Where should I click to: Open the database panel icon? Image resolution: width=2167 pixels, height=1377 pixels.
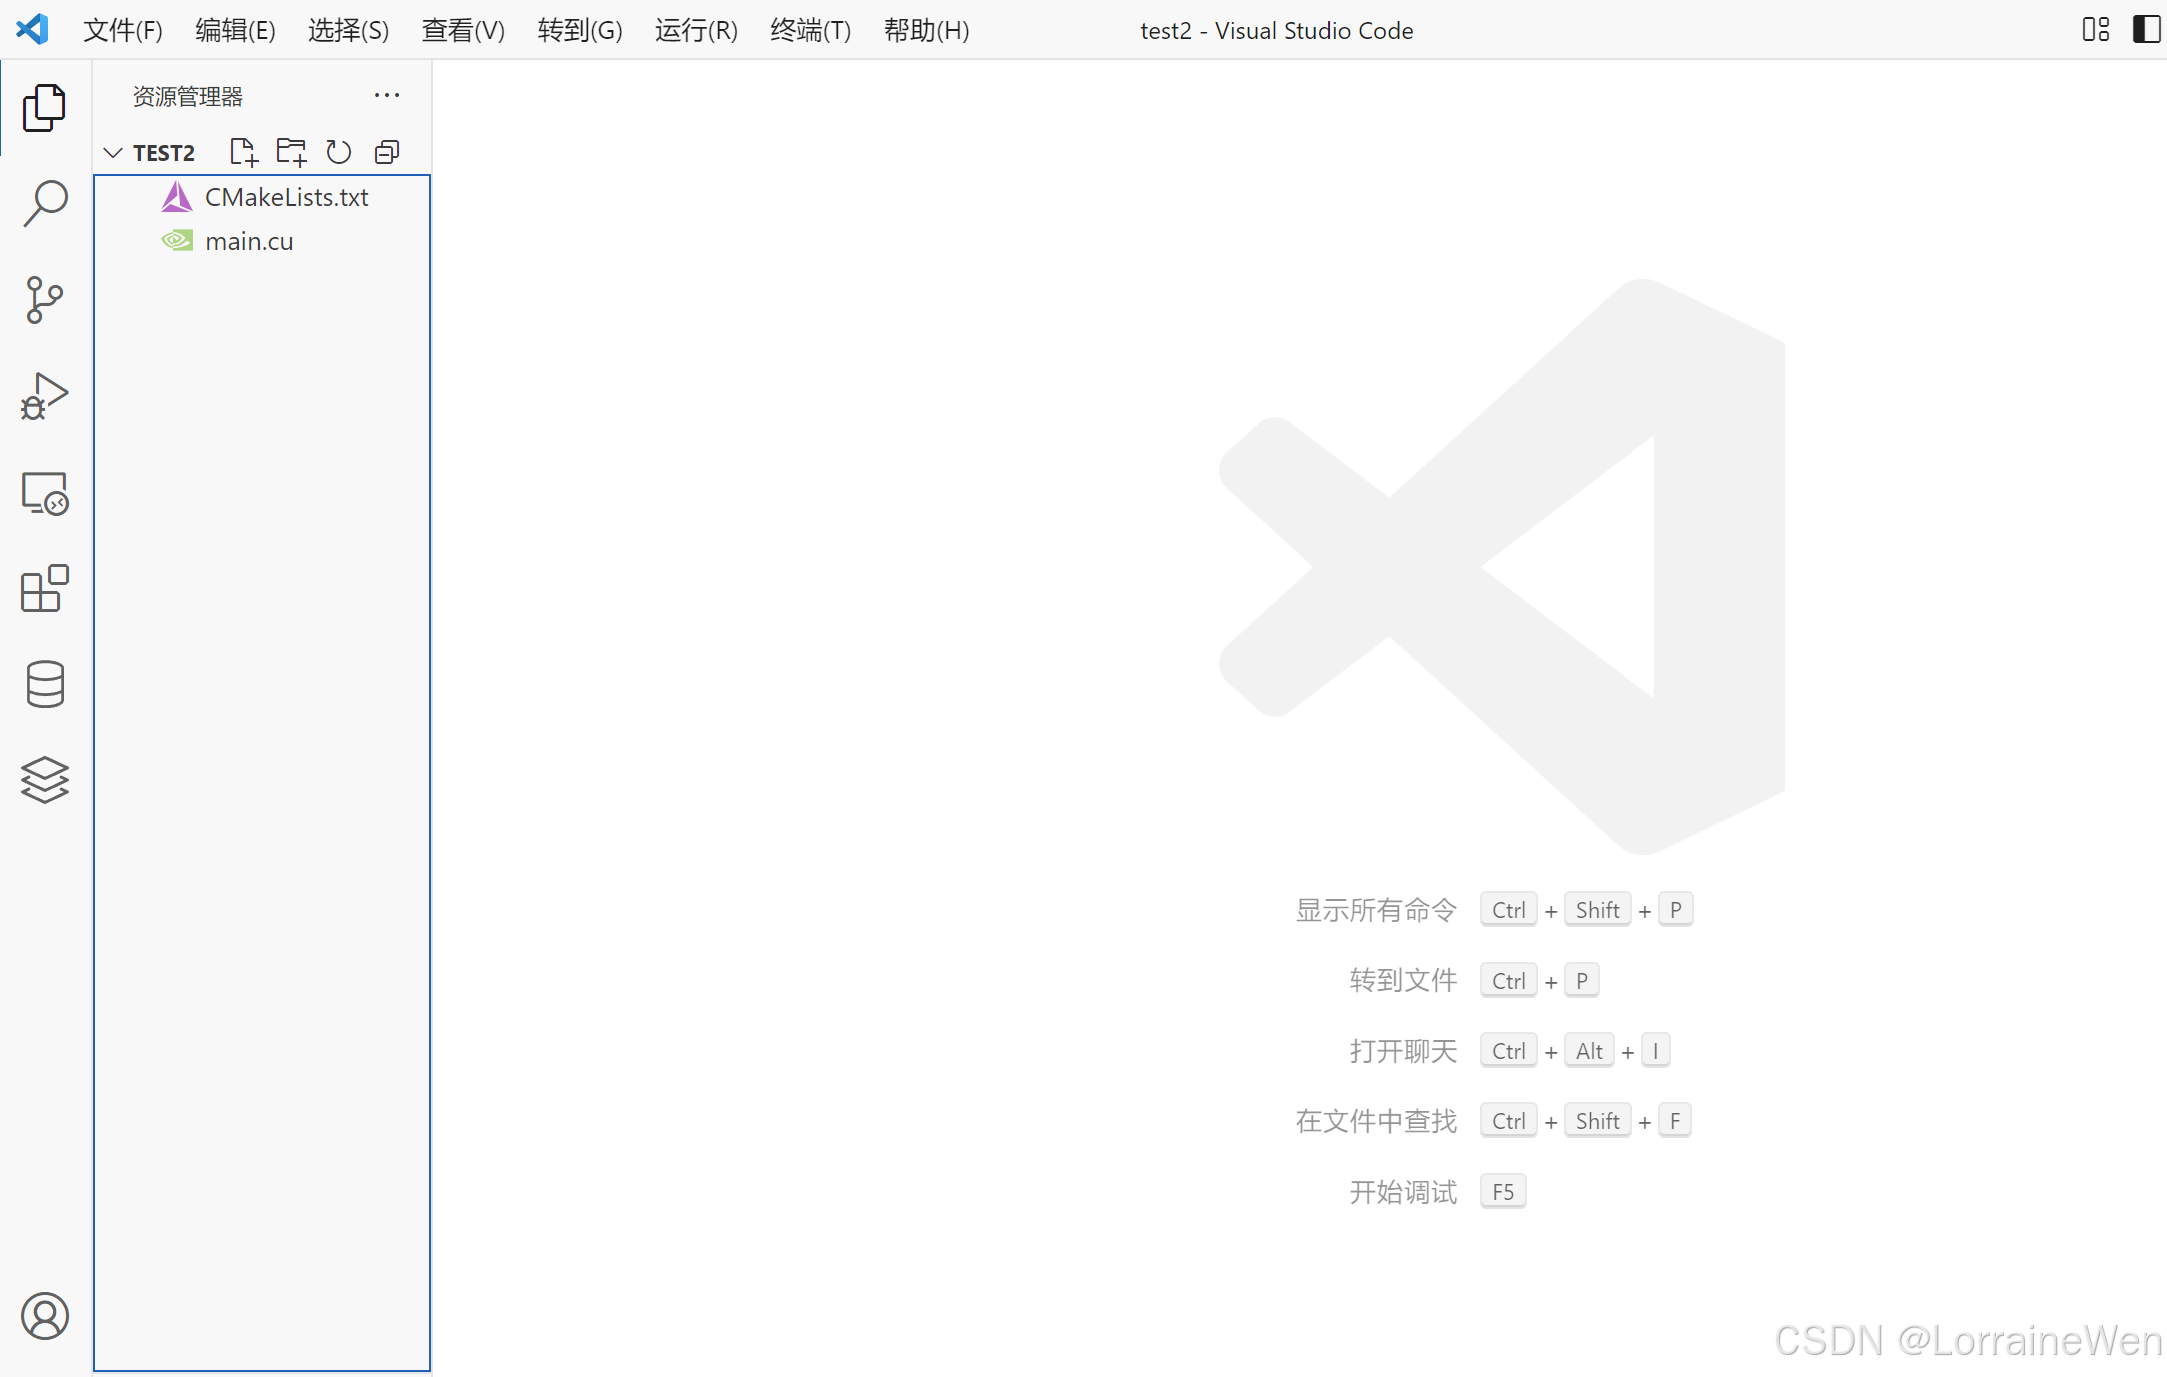(x=45, y=685)
